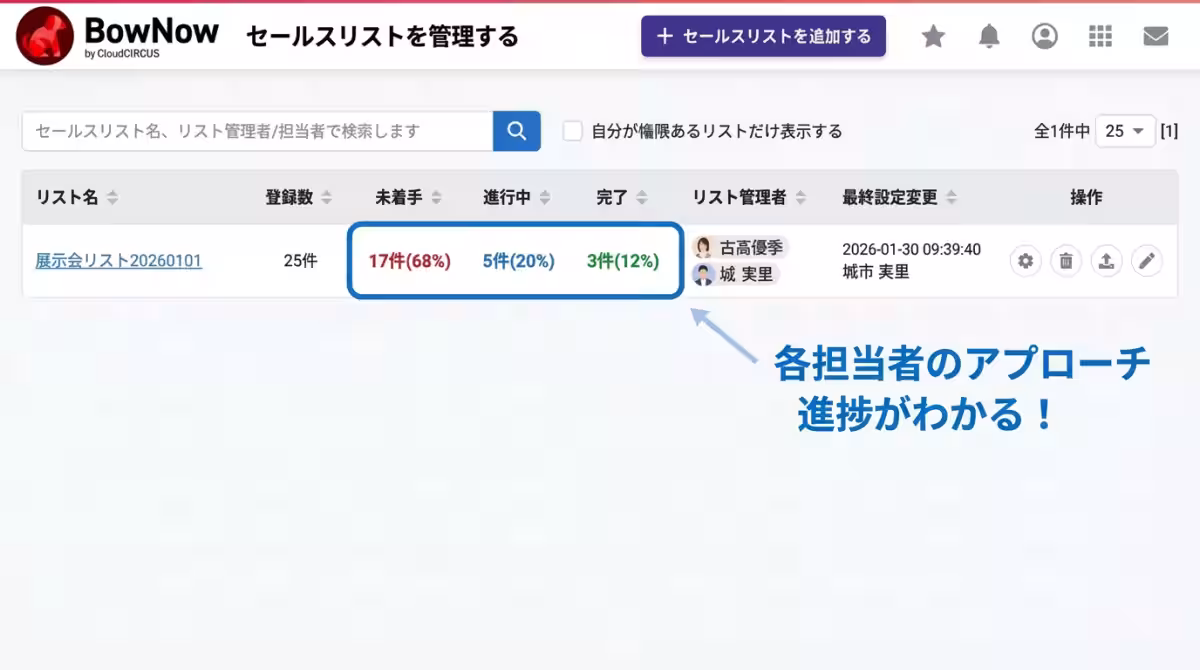Open notifications via the bell icon
1200x670 pixels.
989,35
